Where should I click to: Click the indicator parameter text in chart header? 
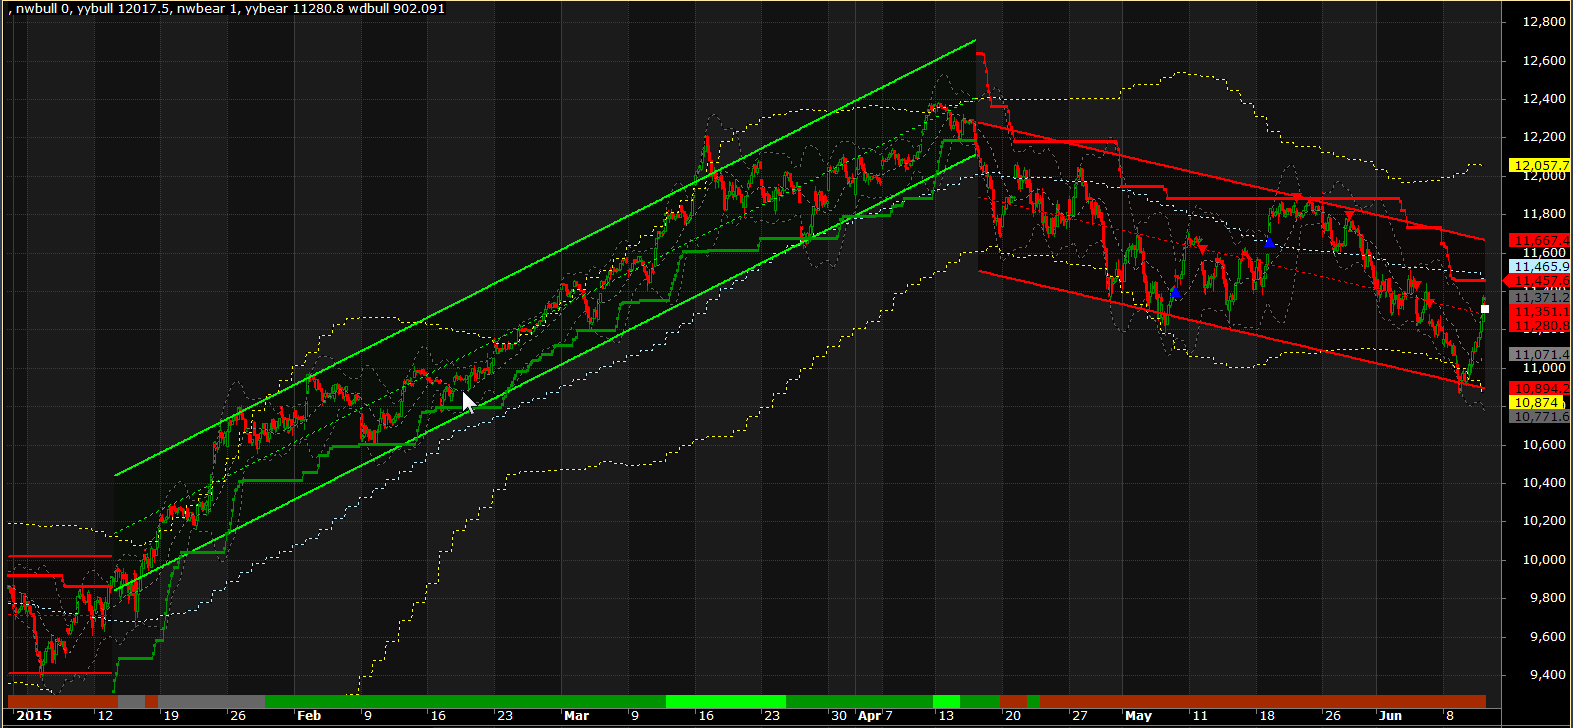click(x=225, y=8)
